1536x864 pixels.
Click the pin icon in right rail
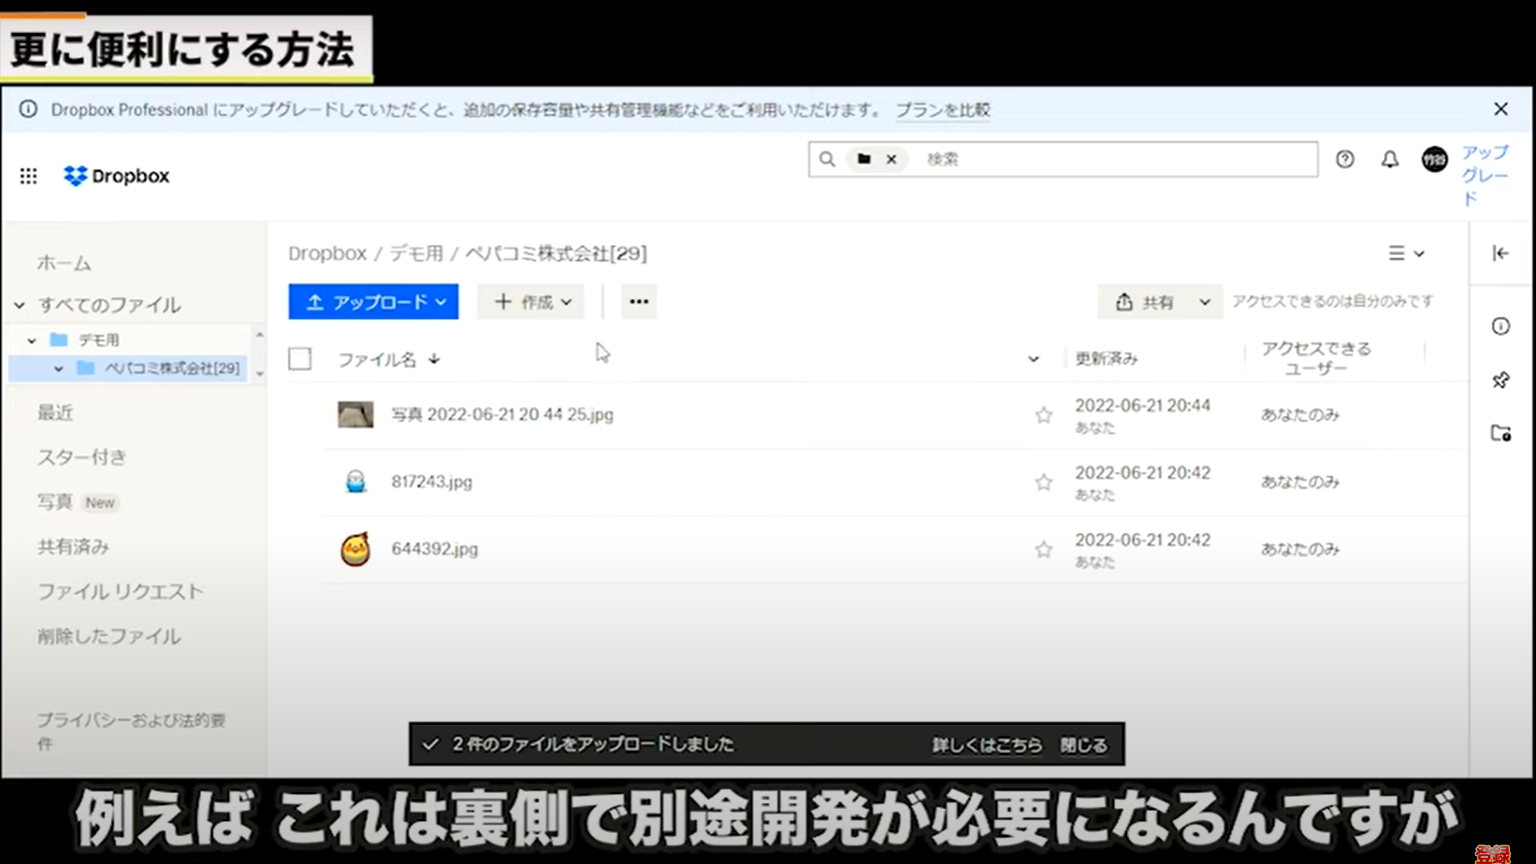[x=1501, y=380]
